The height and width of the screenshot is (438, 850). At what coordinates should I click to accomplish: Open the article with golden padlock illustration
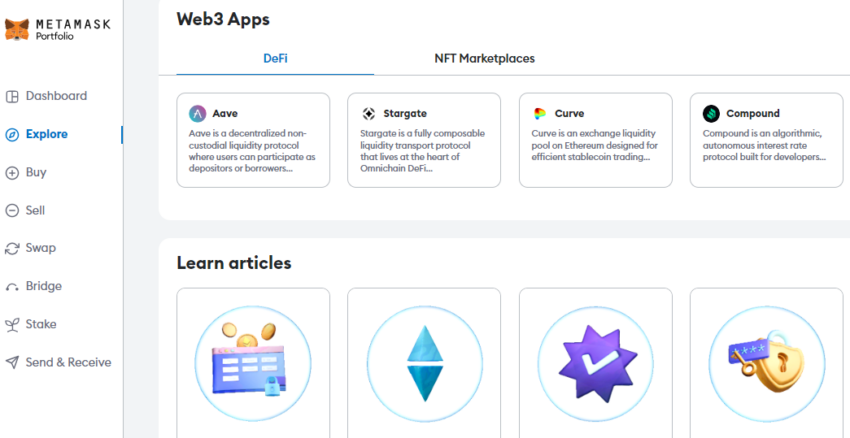767,363
